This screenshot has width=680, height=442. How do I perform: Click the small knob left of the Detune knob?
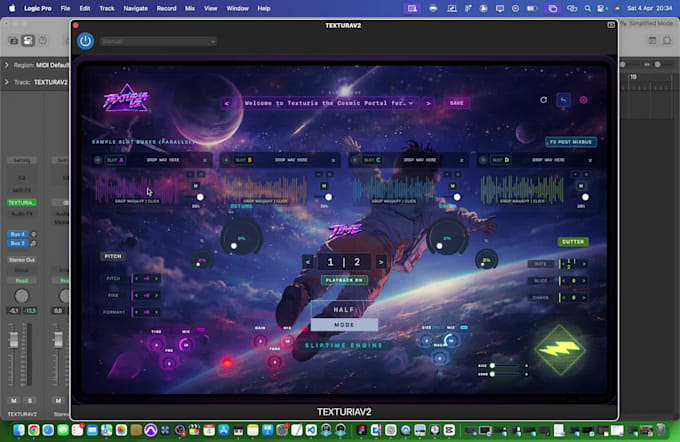click(202, 260)
